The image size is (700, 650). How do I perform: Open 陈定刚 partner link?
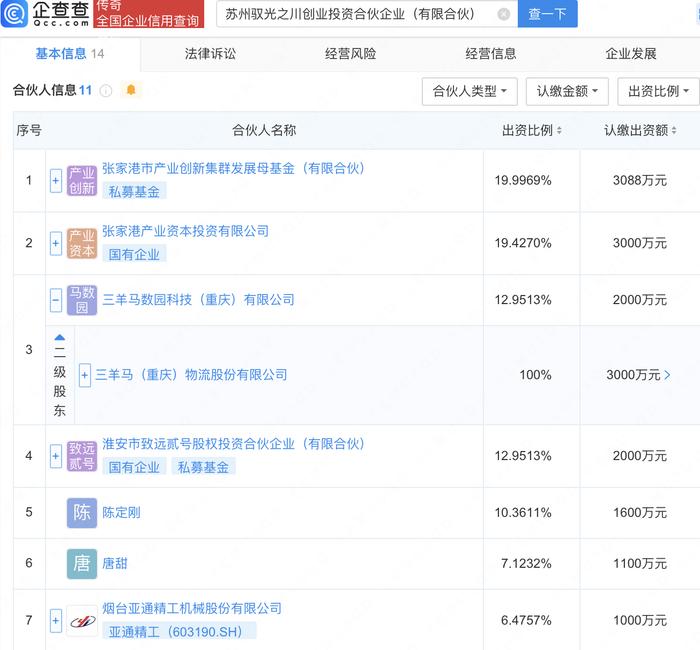coord(121,512)
